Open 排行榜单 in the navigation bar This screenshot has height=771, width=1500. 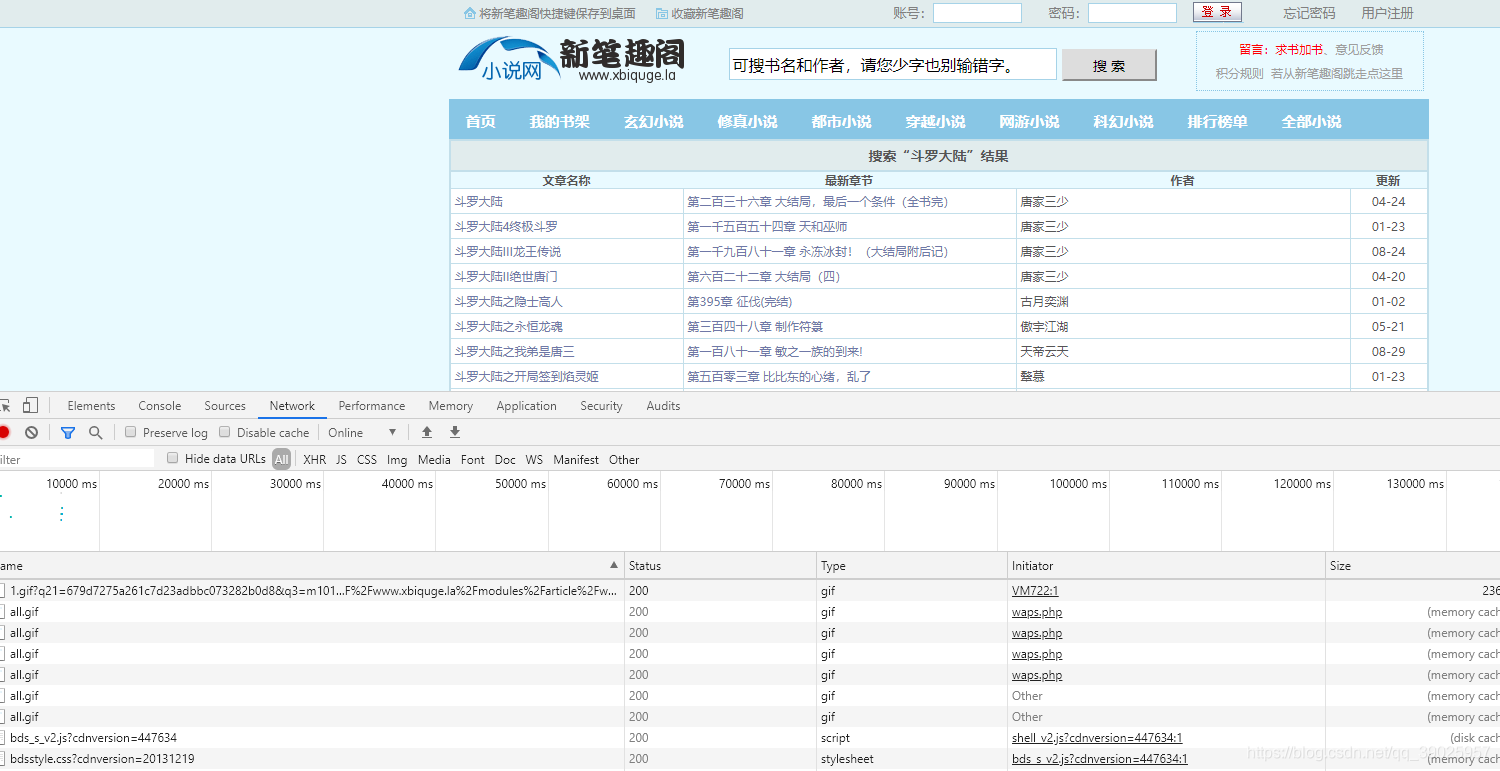(1217, 121)
